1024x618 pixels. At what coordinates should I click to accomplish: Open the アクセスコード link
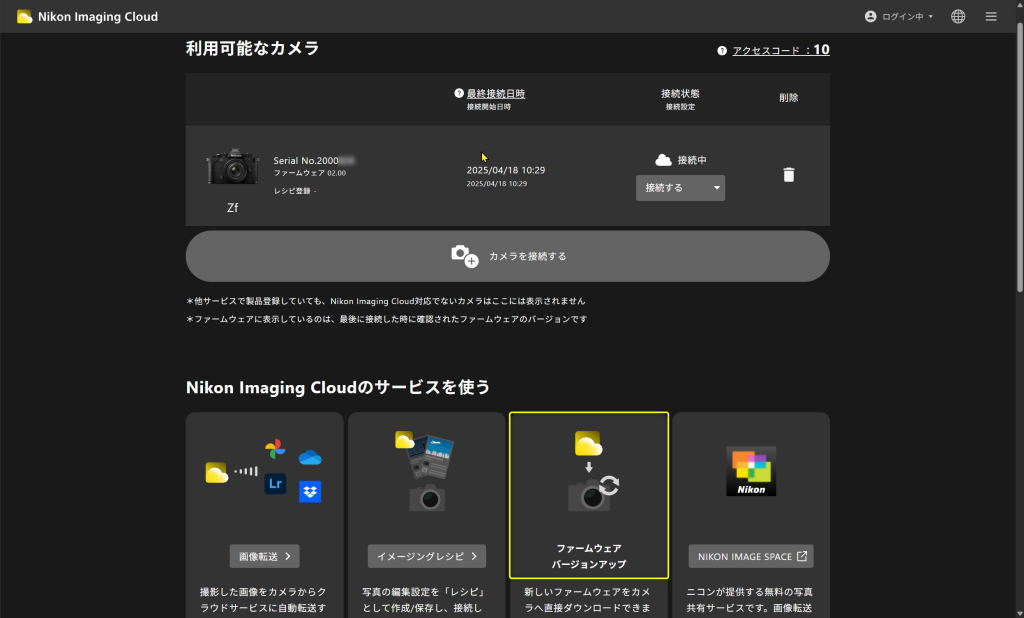tap(780, 50)
